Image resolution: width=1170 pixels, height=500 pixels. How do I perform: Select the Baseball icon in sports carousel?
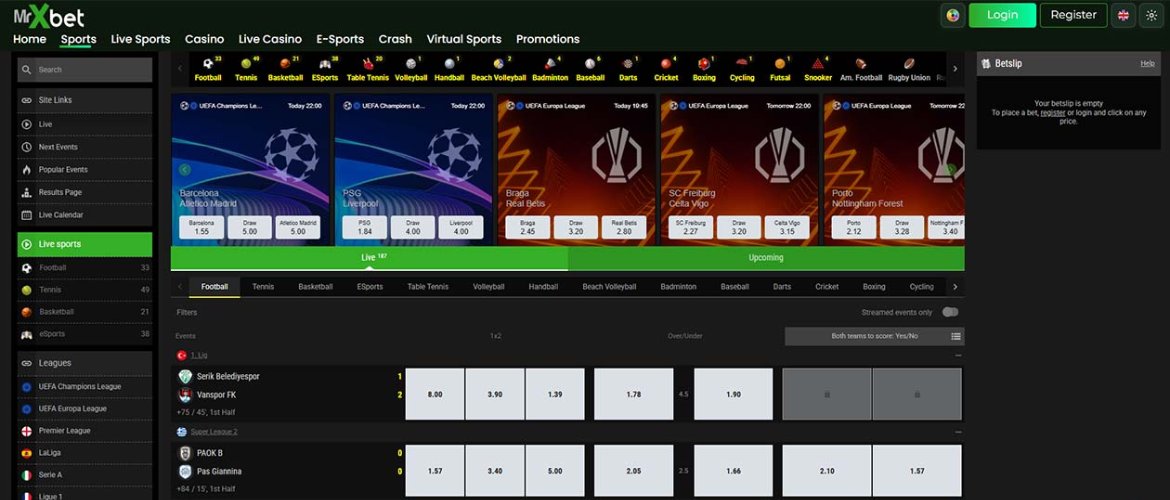[x=589, y=64]
